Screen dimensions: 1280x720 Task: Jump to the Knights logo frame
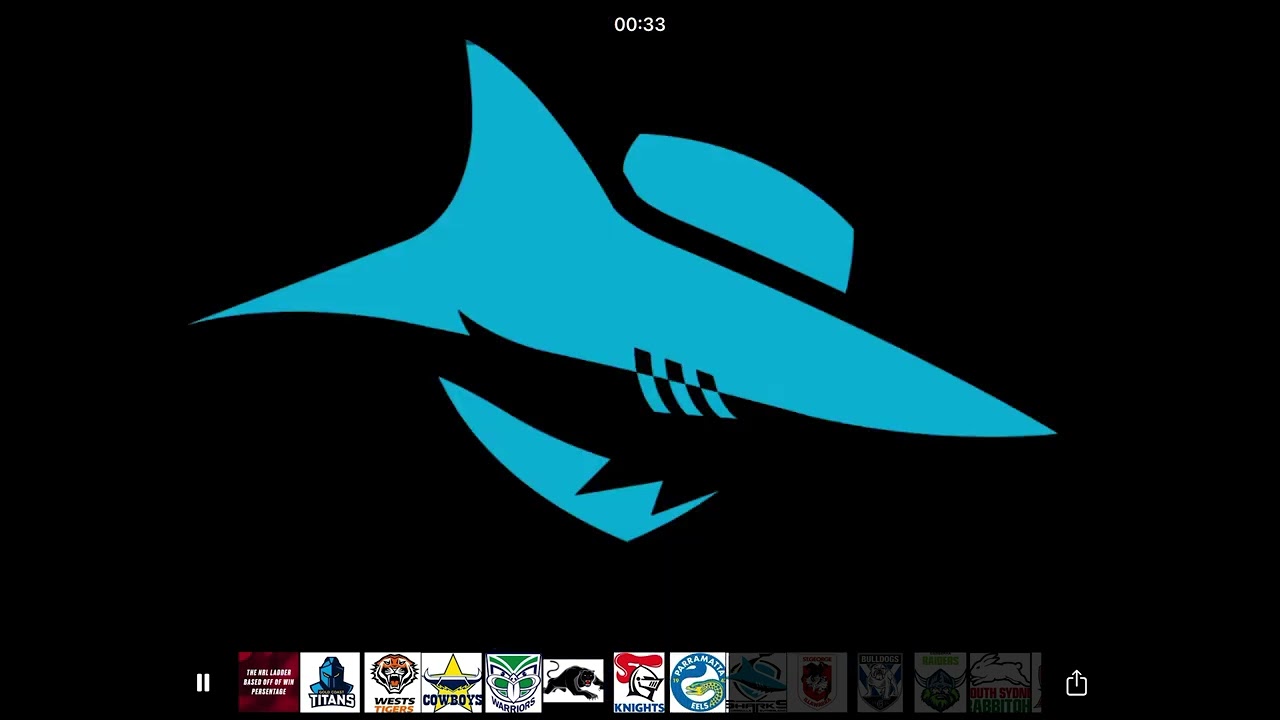coord(638,682)
